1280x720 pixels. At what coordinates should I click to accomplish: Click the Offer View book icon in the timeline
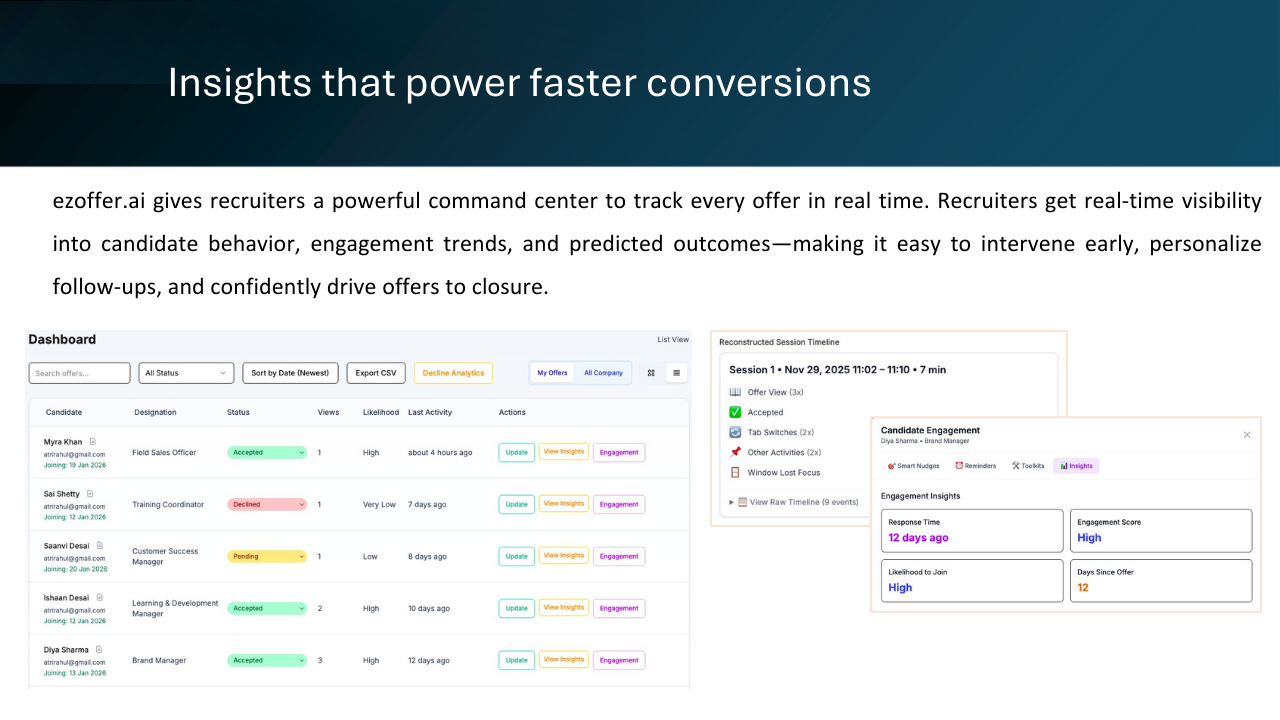pos(735,392)
